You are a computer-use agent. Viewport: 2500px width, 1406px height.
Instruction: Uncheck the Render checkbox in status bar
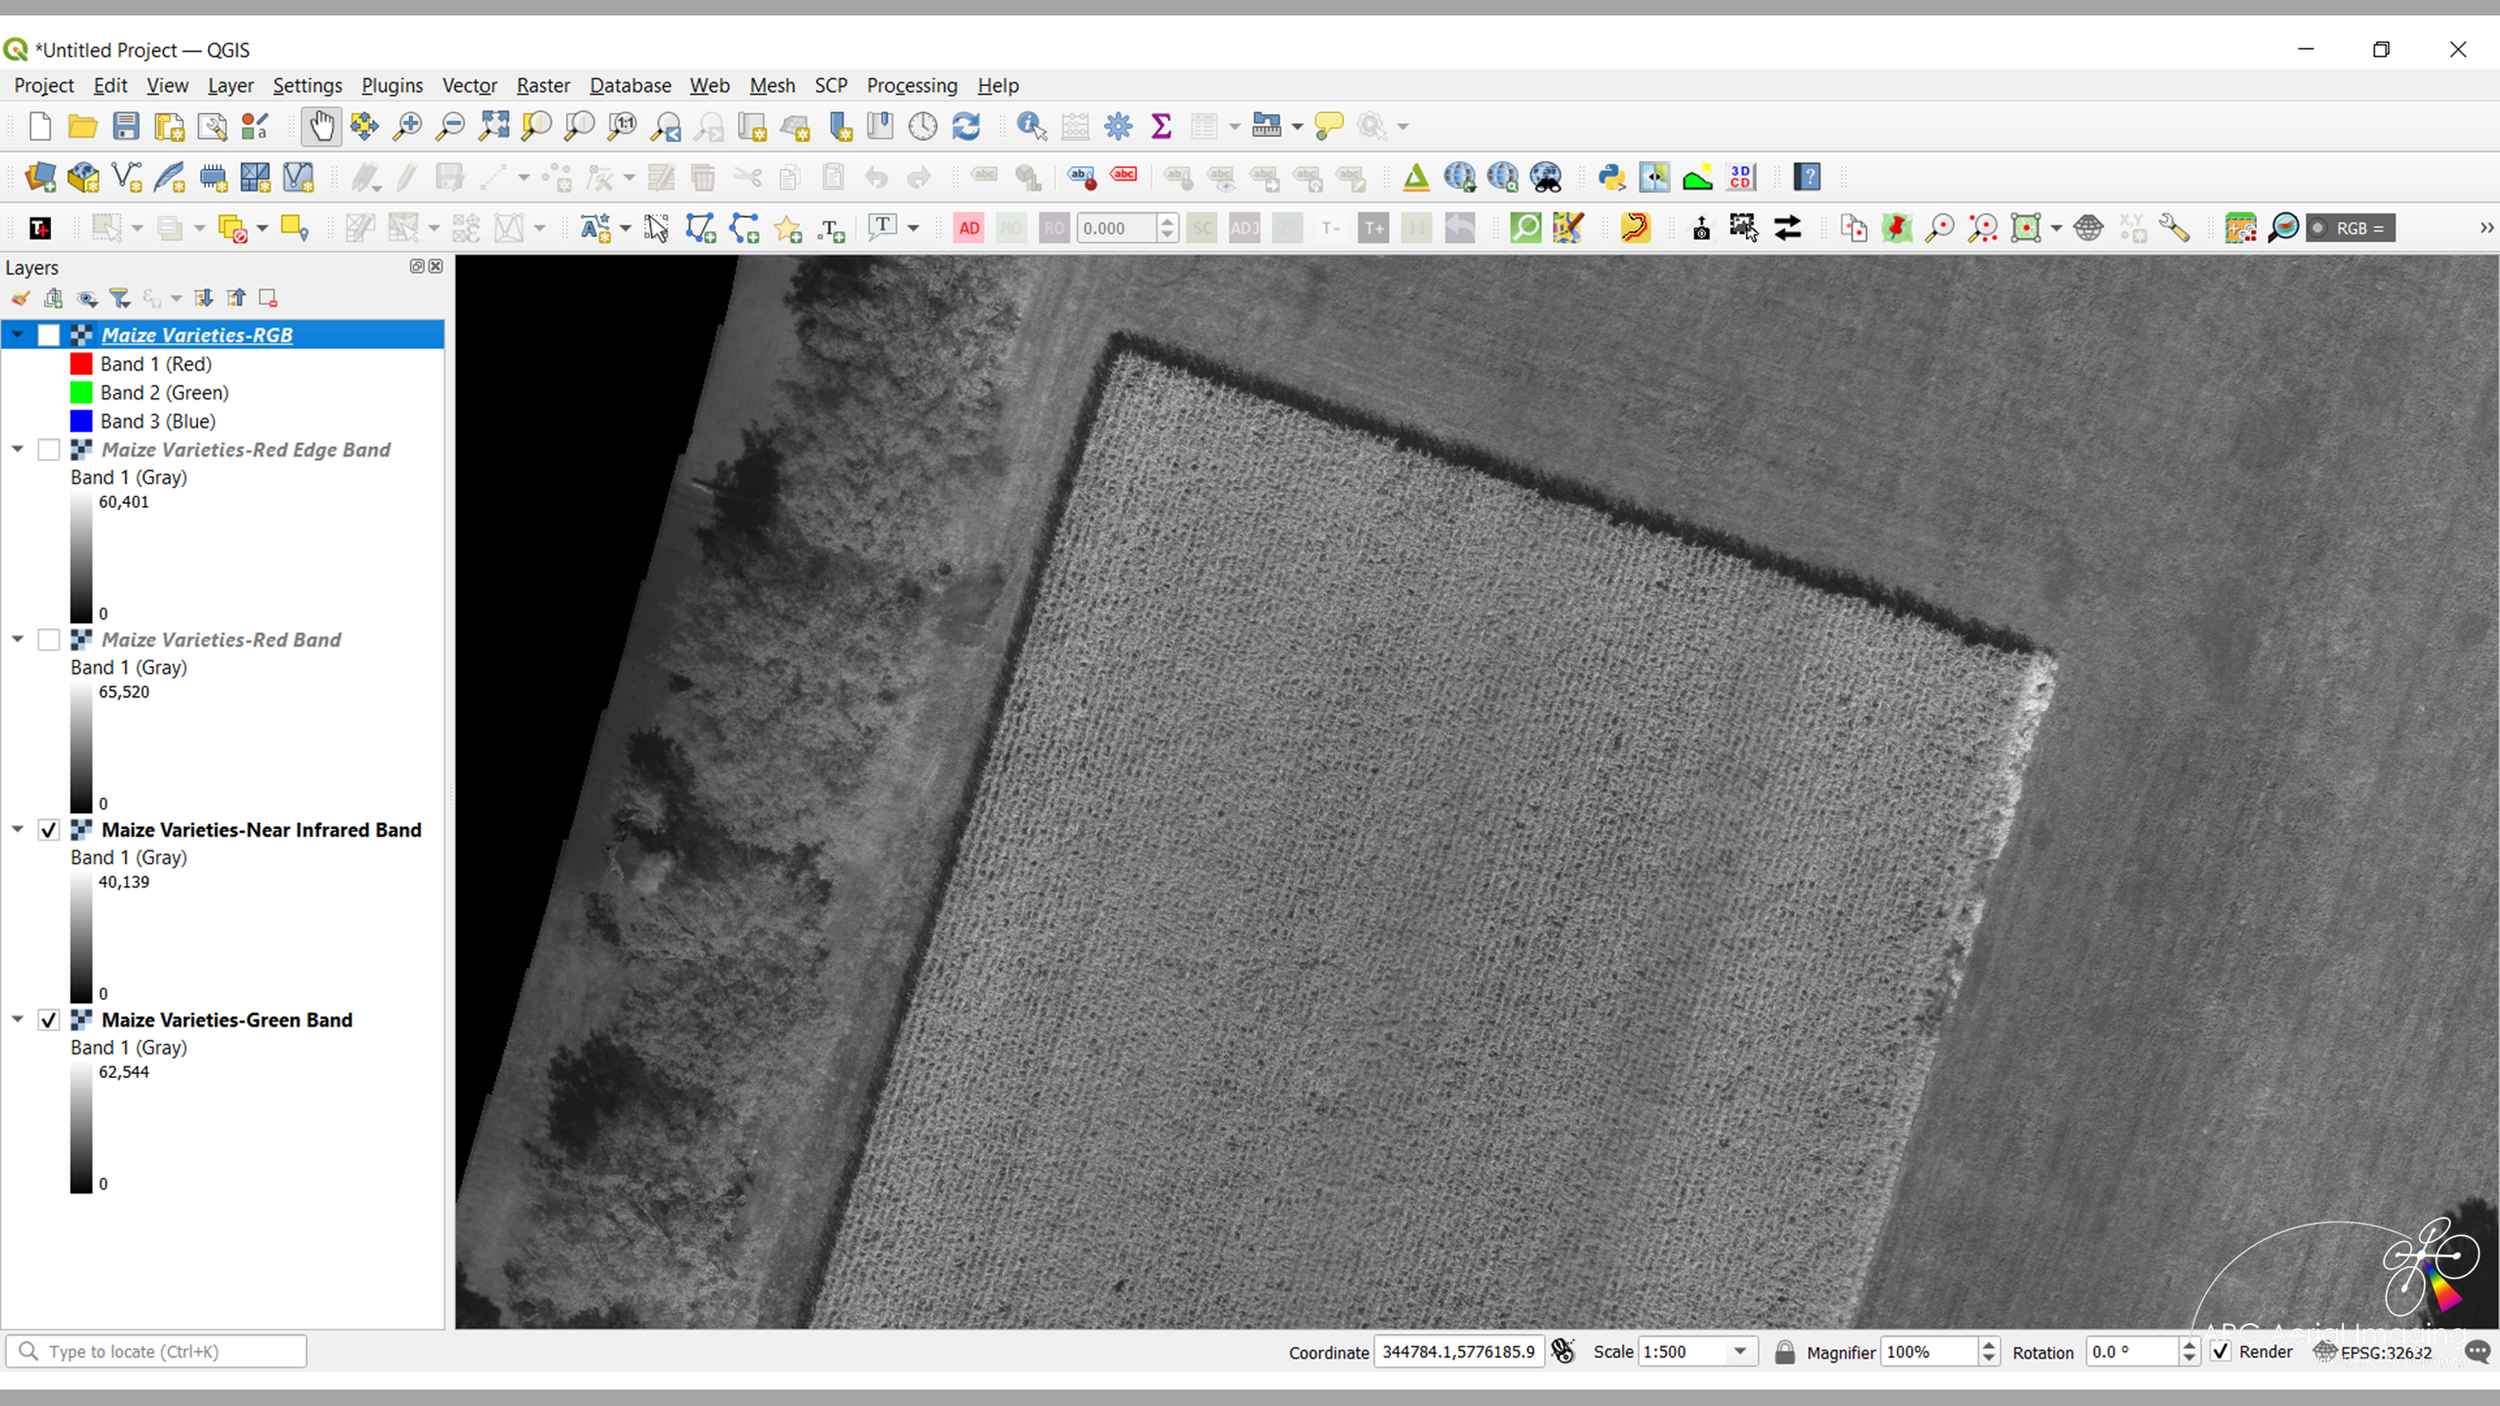click(2221, 1352)
